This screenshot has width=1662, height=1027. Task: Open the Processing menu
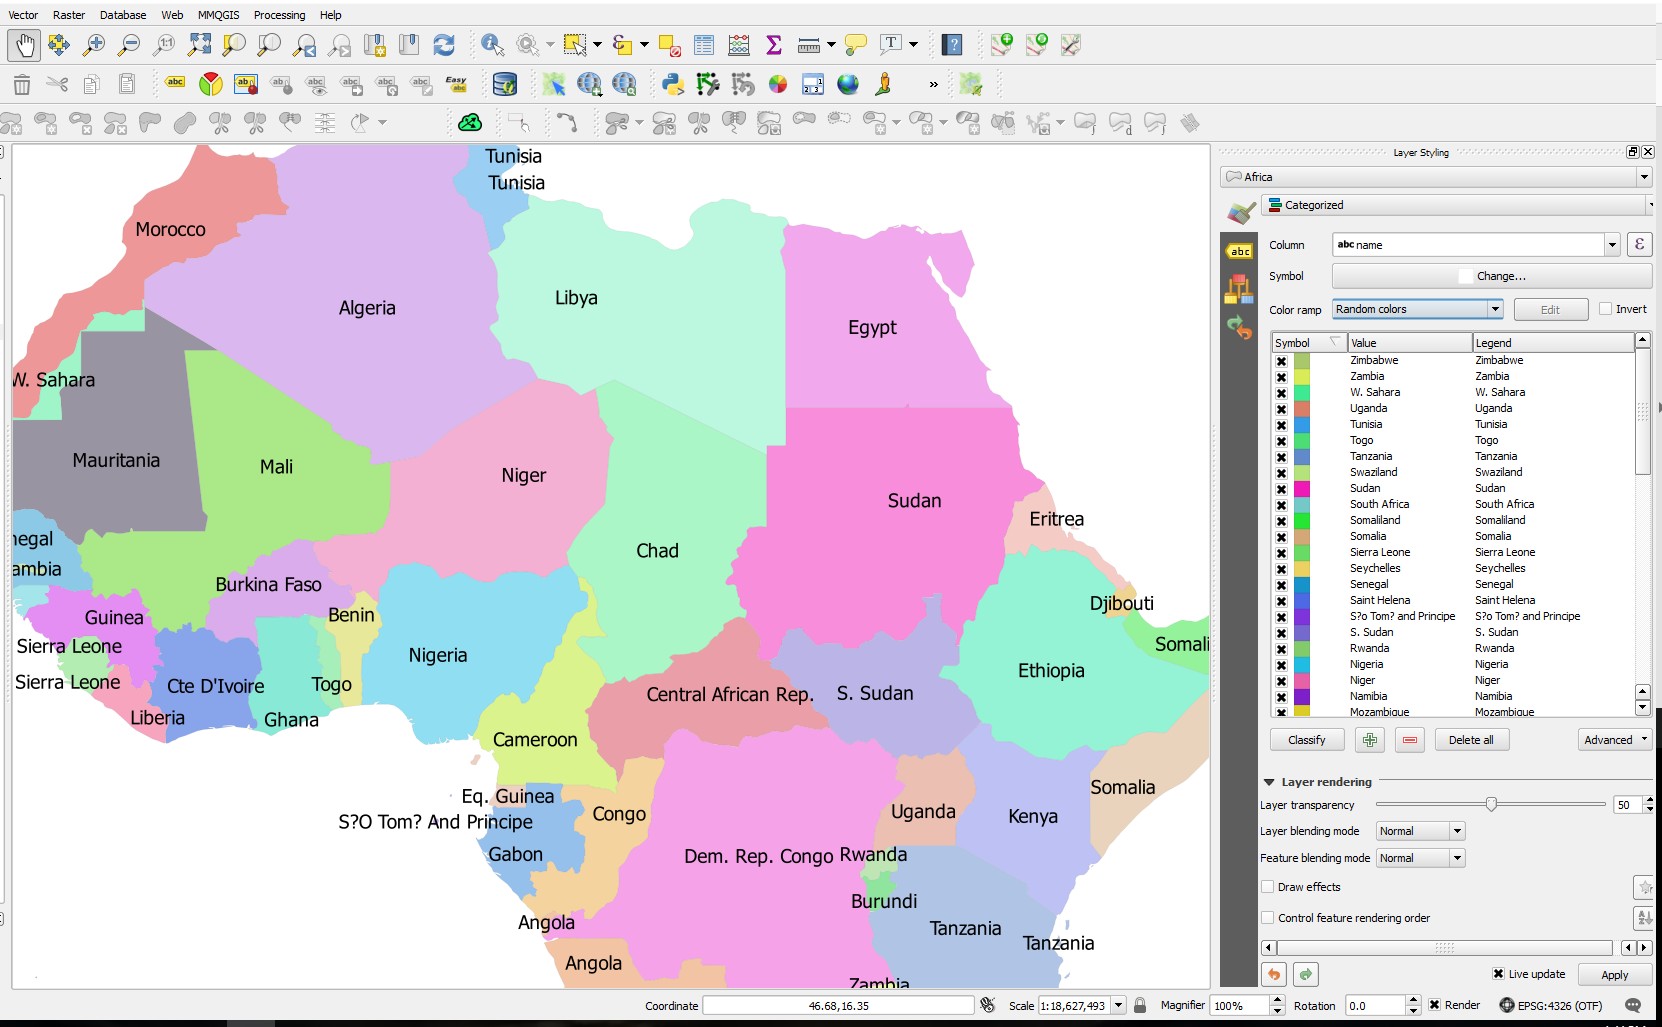[279, 15]
